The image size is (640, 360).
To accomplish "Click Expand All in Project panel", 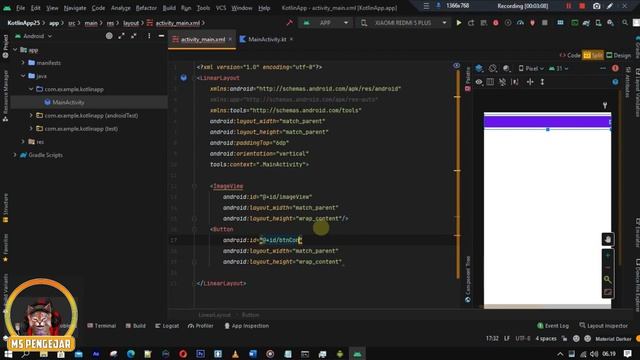I will click(x=121, y=36).
